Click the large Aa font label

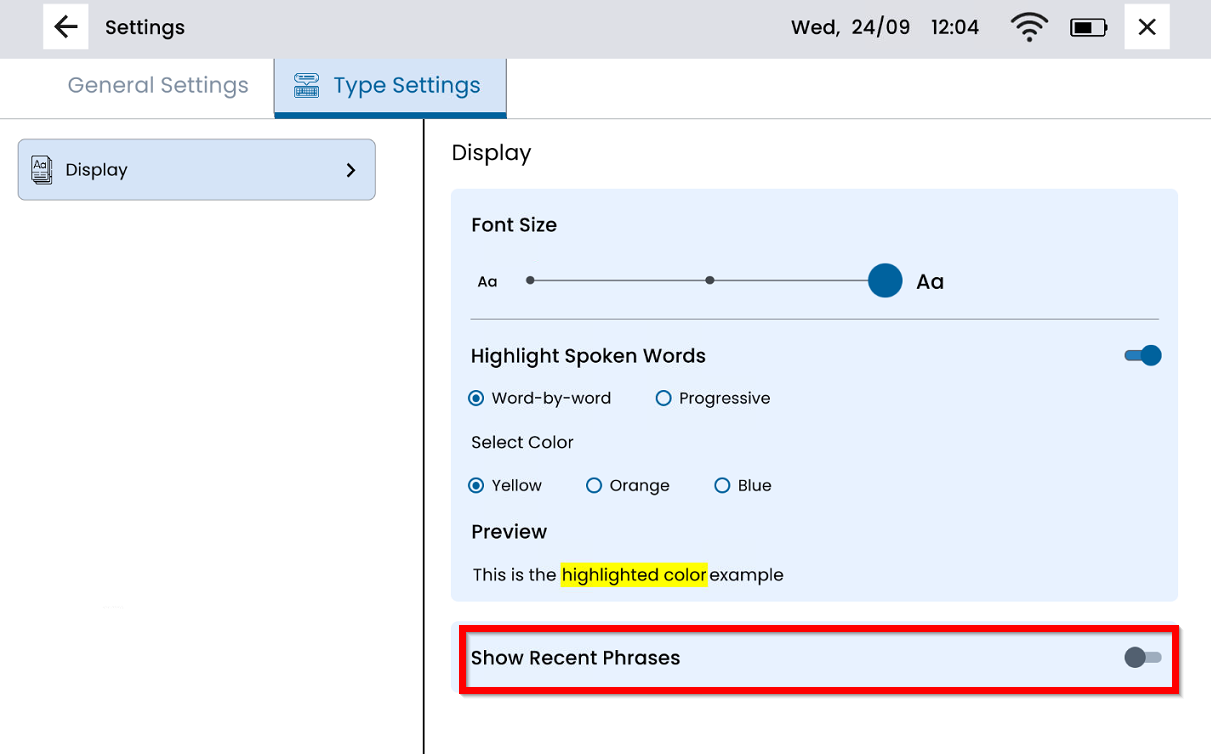click(930, 282)
